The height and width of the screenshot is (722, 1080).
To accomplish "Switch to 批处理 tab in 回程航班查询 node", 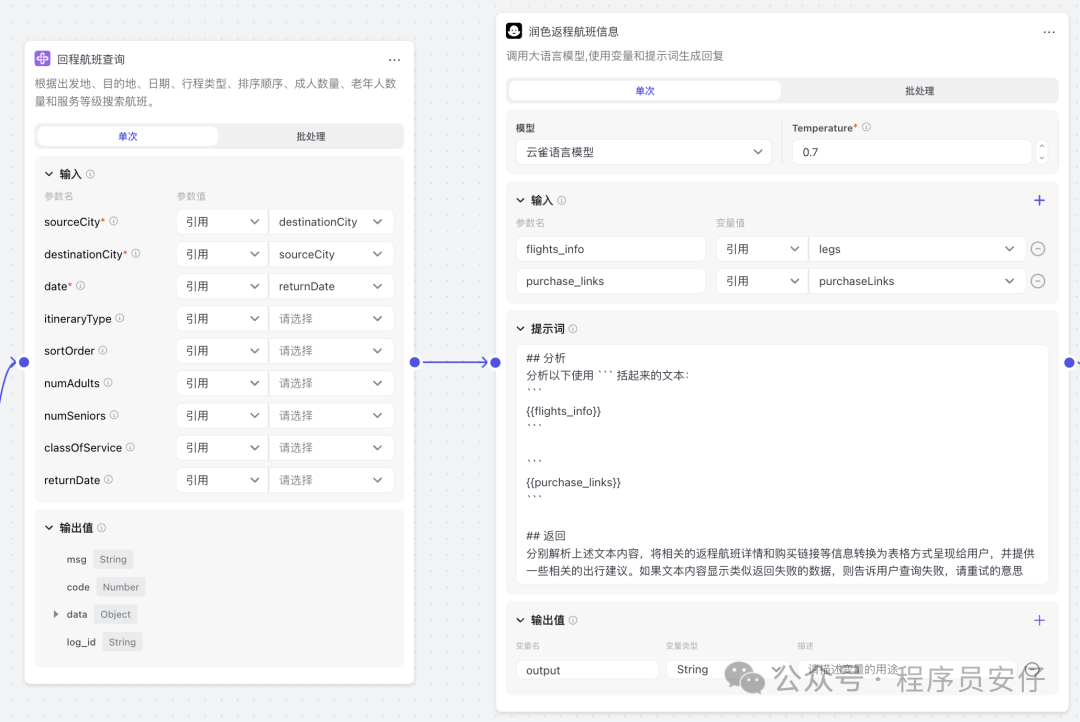I will tap(310, 136).
